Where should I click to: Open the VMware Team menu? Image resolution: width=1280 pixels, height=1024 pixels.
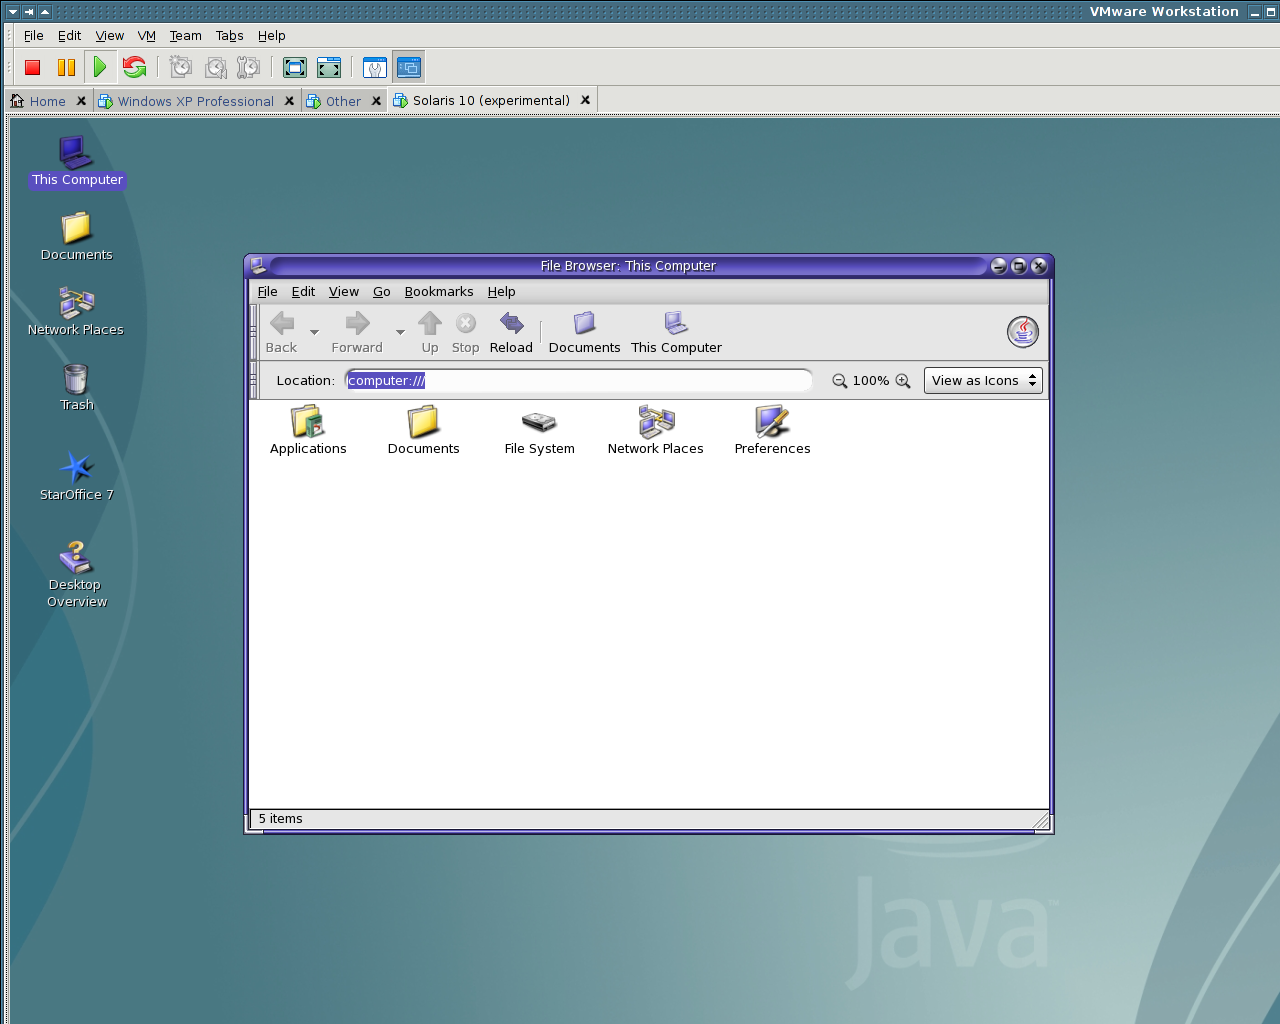coord(186,35)
